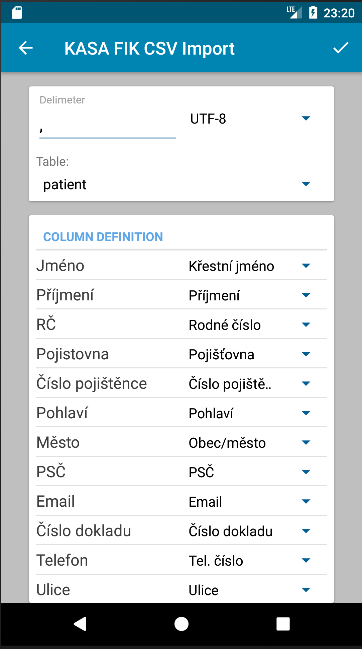Tap the Android recent apps square

coord(283,624)
